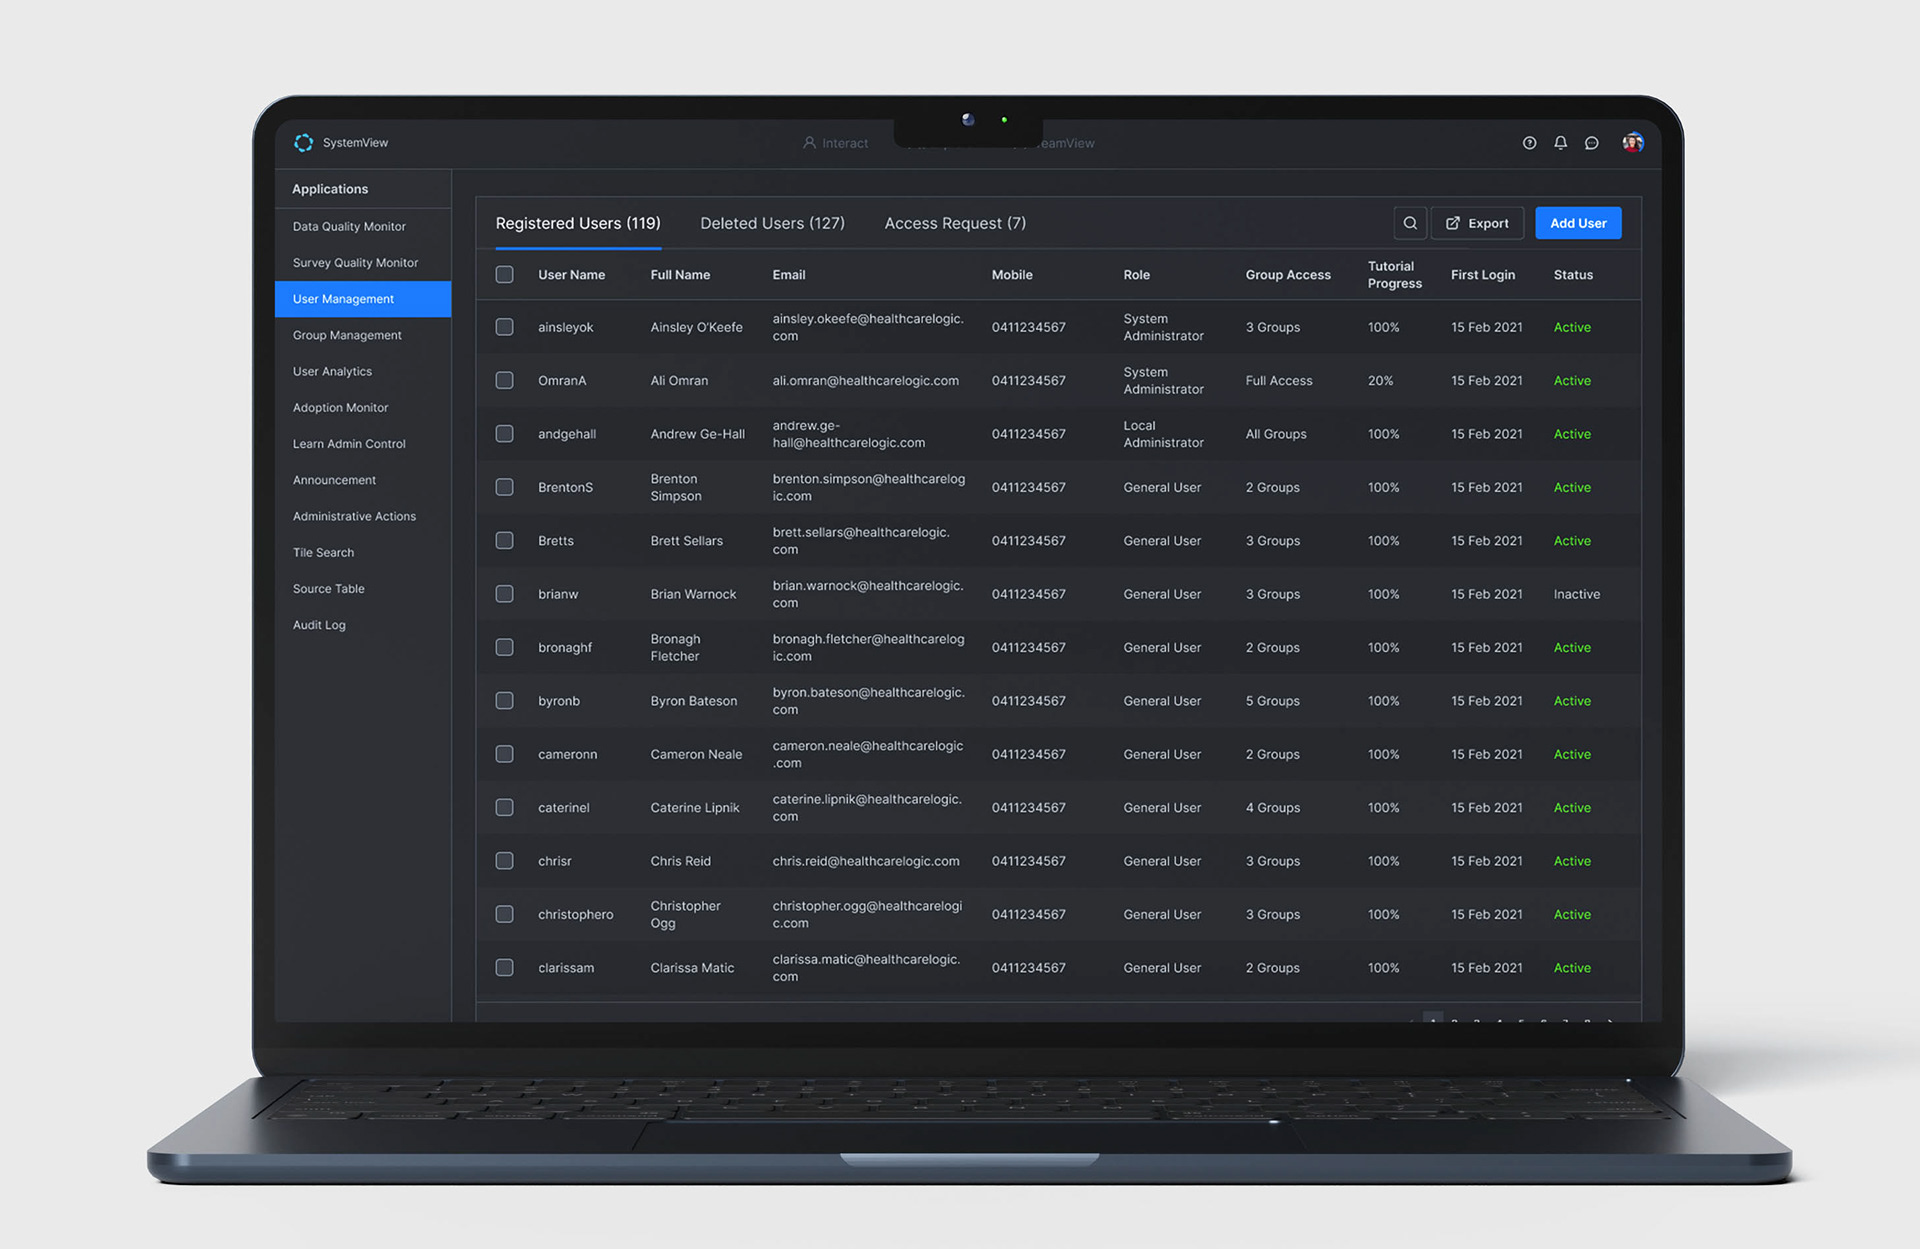Click the Clarissa Matic full name
This screenshot has width=1920, height=1249.
point(692,967)
